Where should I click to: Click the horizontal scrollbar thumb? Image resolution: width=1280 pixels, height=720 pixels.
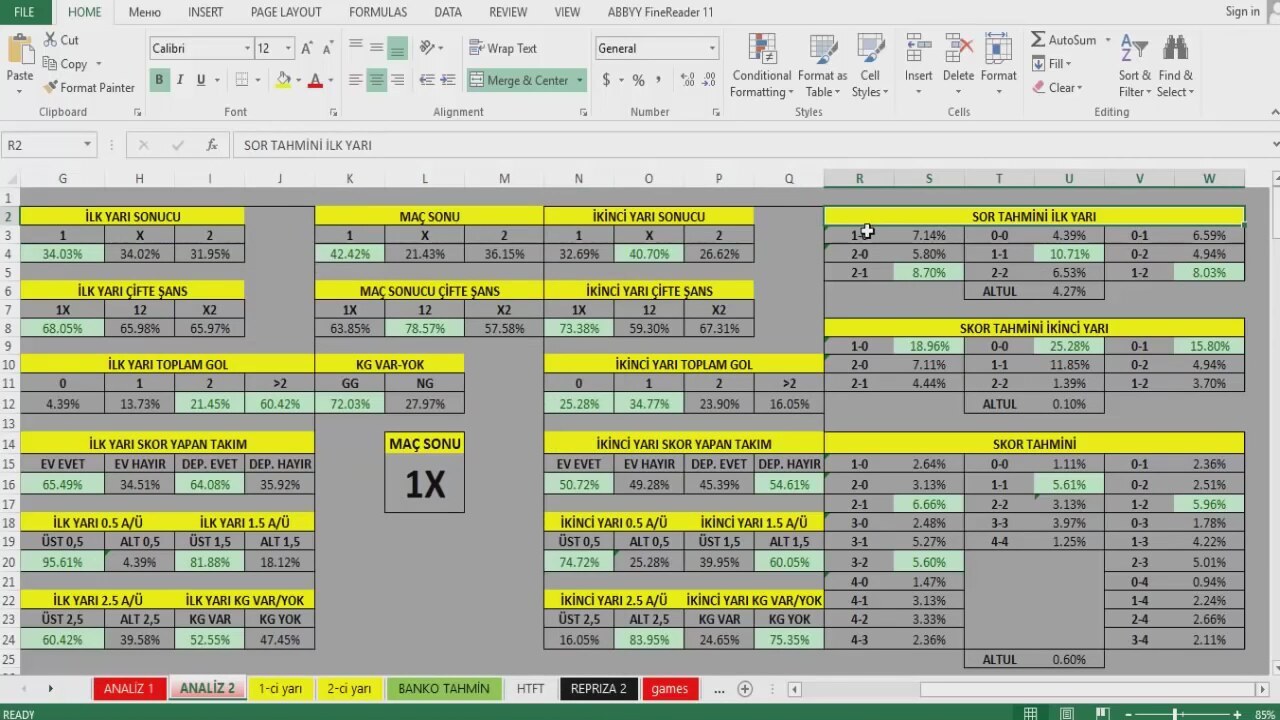tap(1088, 689)
